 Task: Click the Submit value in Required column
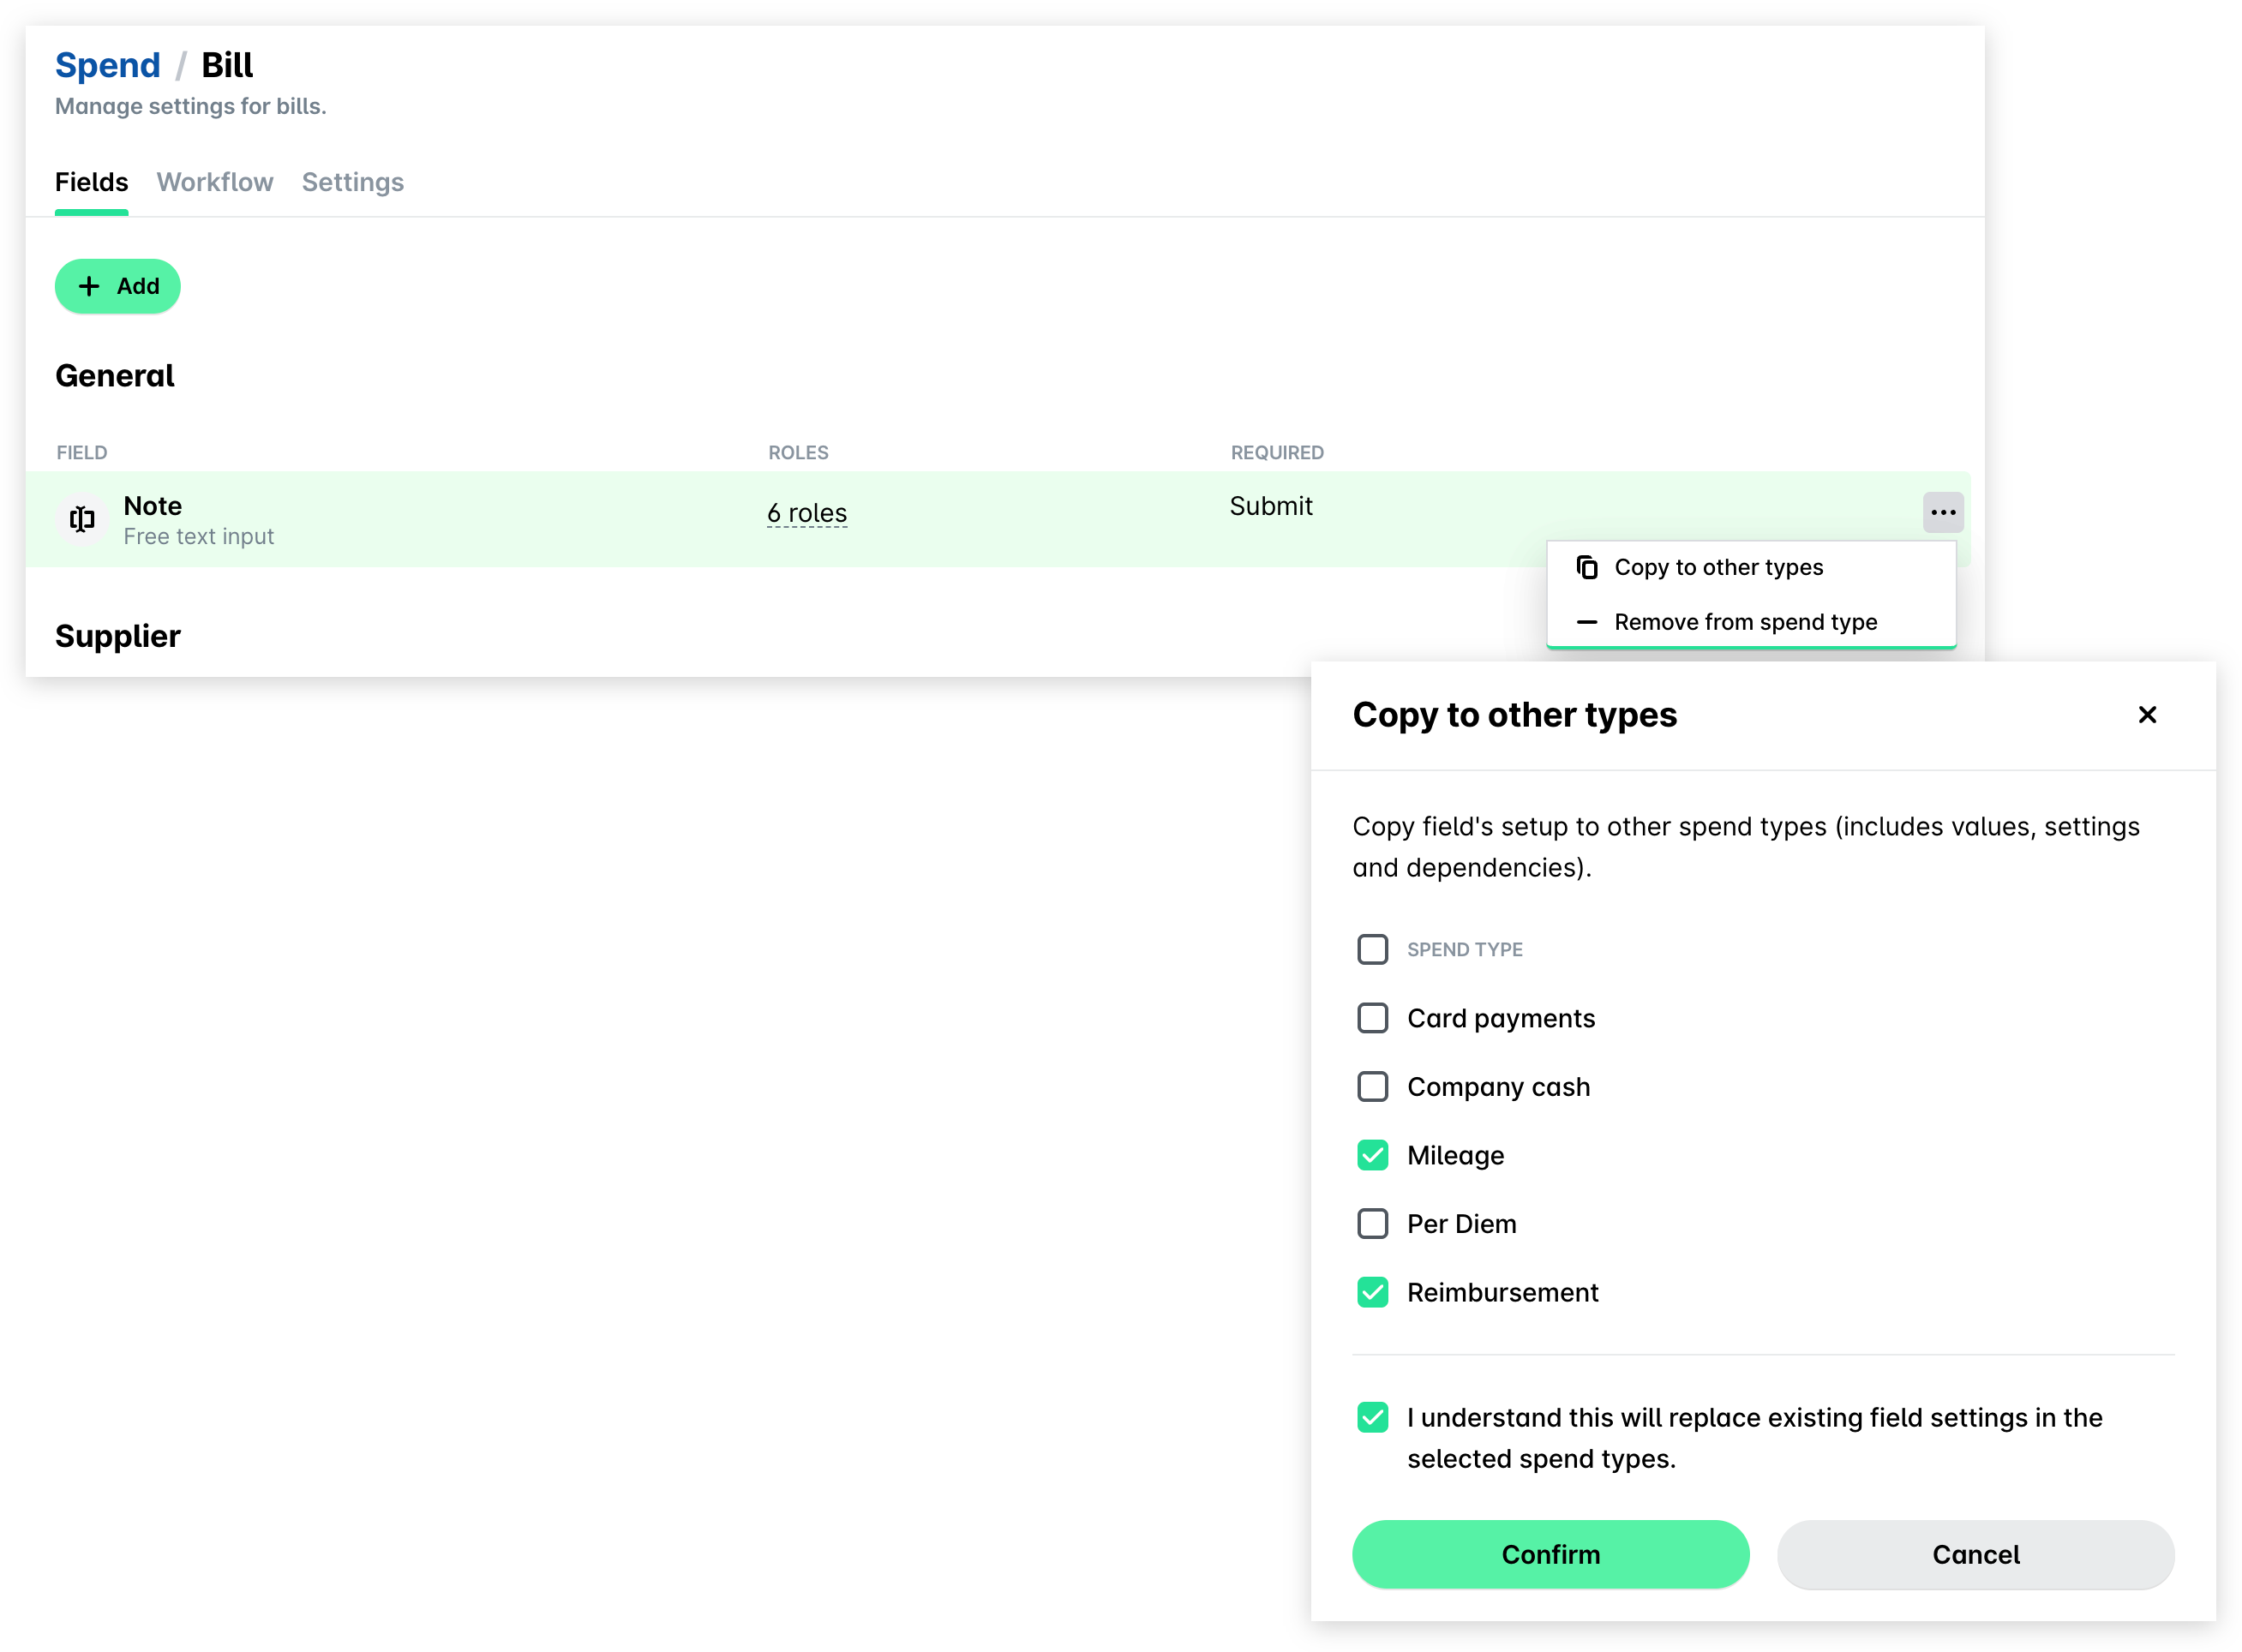[x=1270, y=506]
